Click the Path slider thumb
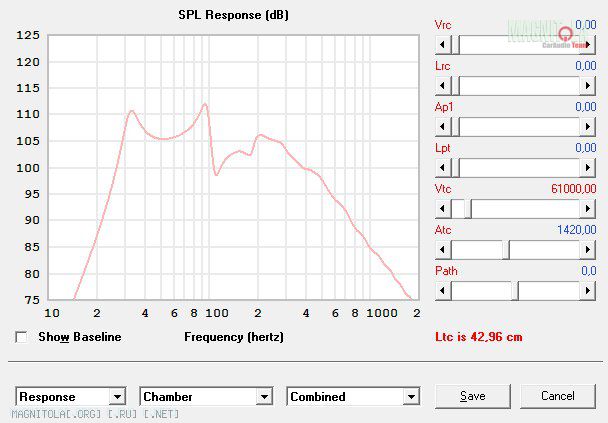Viewport: 608px width, 423px height. coord(515,290)
